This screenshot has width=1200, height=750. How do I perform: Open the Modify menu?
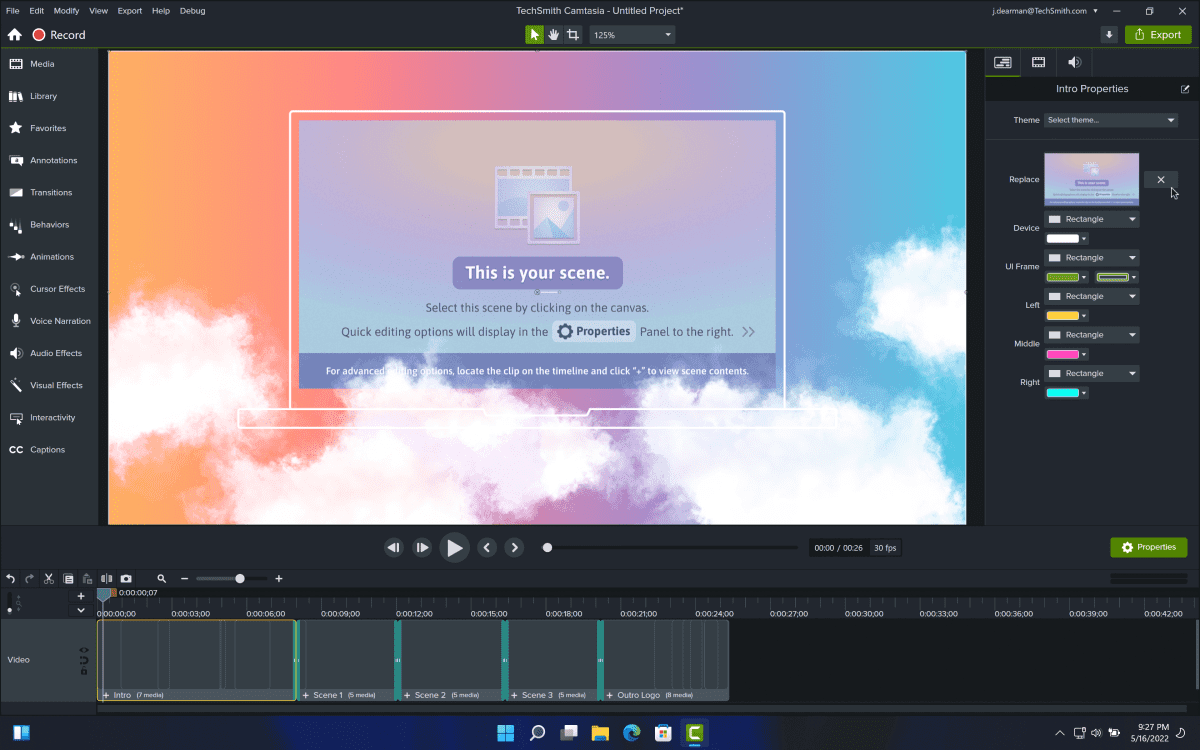(66, 11)
